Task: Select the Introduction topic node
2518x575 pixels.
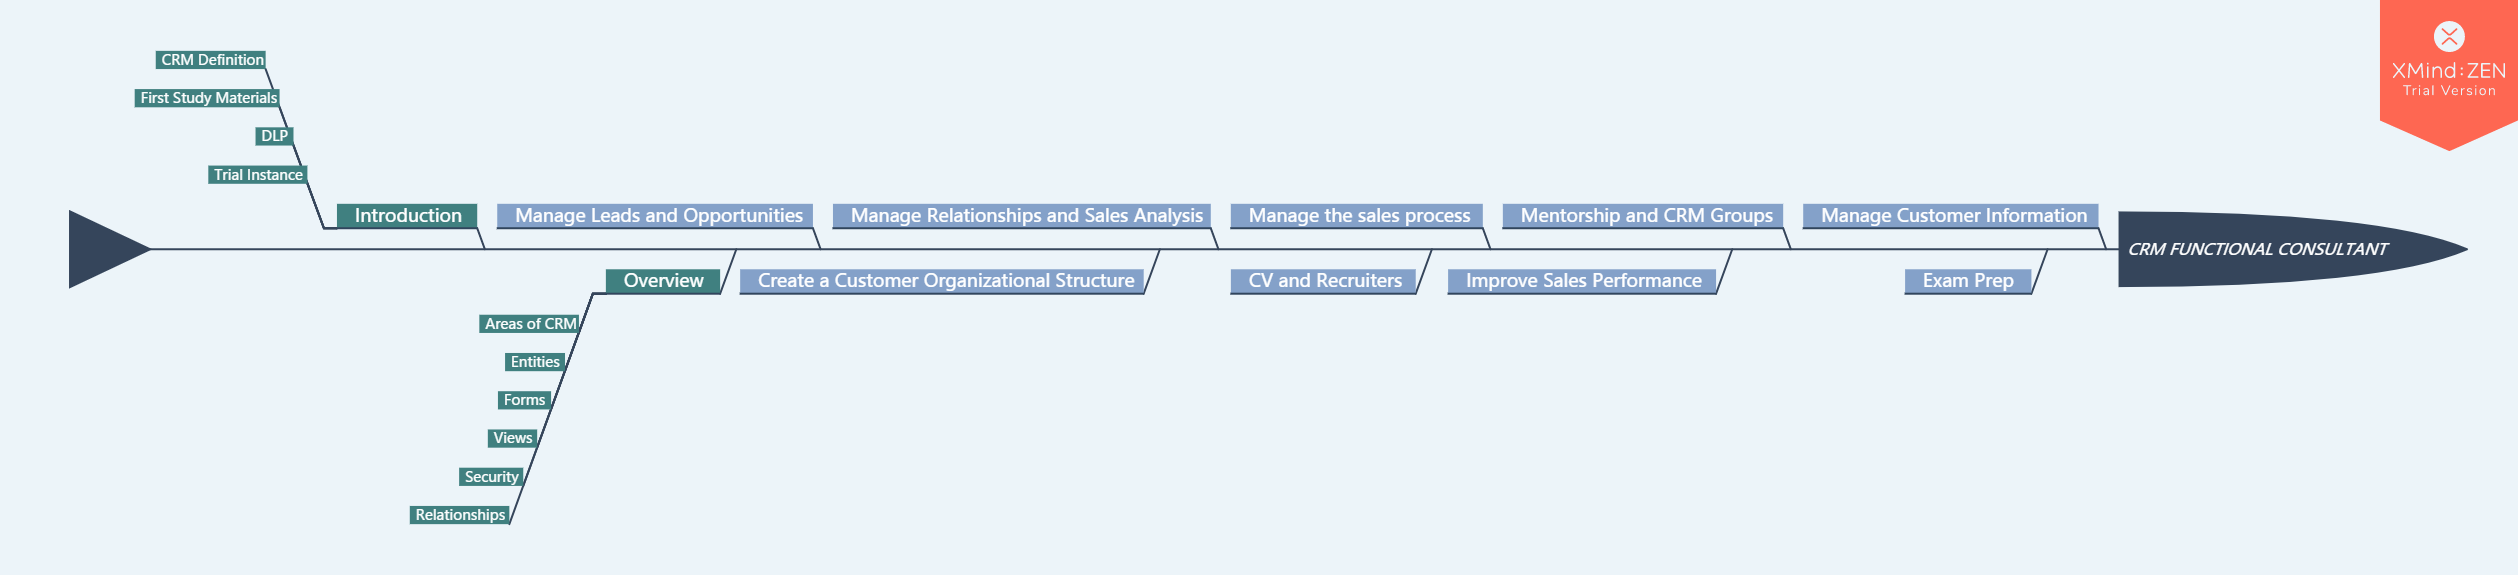Action: [407, 216]
